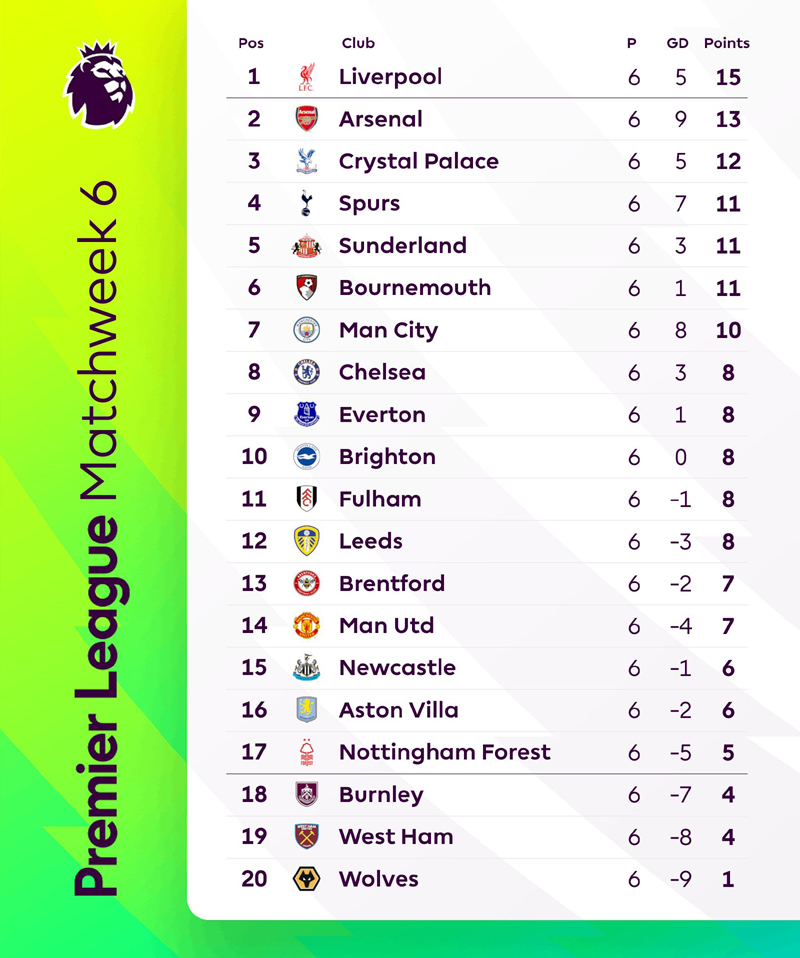Viewport: 800px width, 958px height.
Task: Click the Liverpool club crest
Action: click(306, 77)
